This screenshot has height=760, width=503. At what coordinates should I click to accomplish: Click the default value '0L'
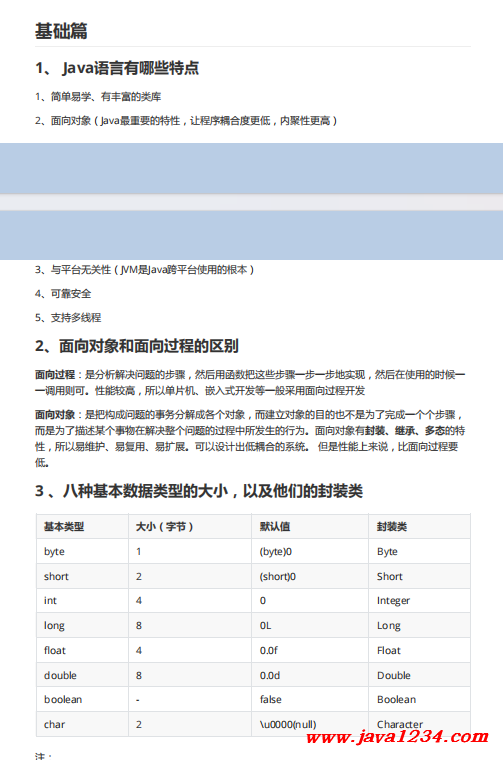pyautogui.click(x=266, y=625)
